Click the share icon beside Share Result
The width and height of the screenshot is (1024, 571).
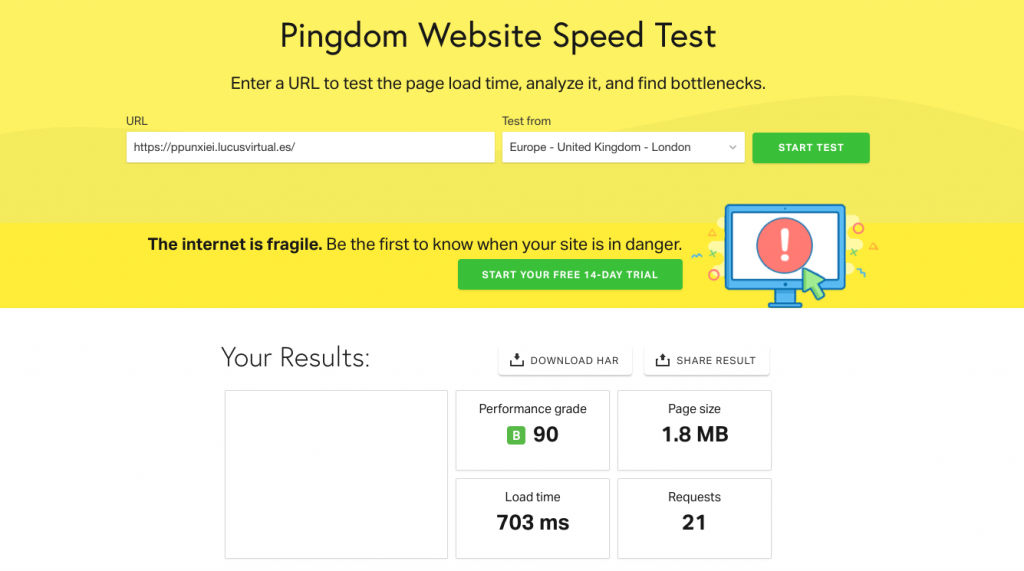[x=662, y=361]
